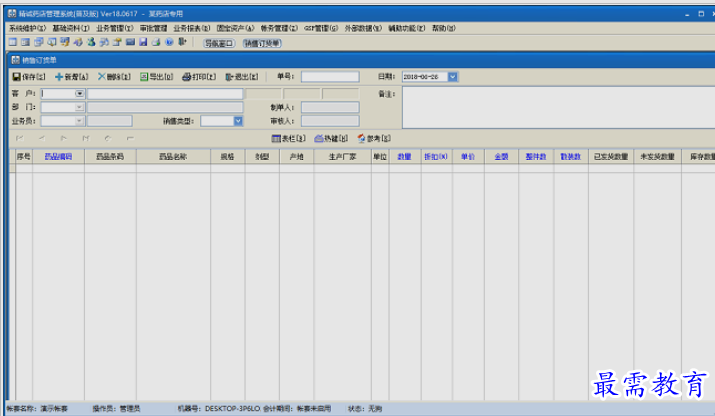Click the 产地 column header
Viewport: 715px width, 416px height.
pyautogui.click(x=296, y=156)
